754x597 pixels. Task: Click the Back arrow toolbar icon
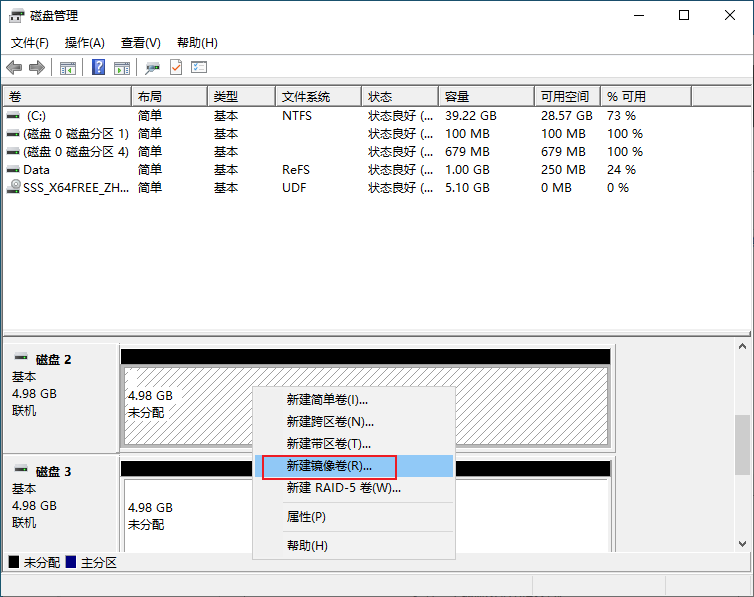point(14,68)
